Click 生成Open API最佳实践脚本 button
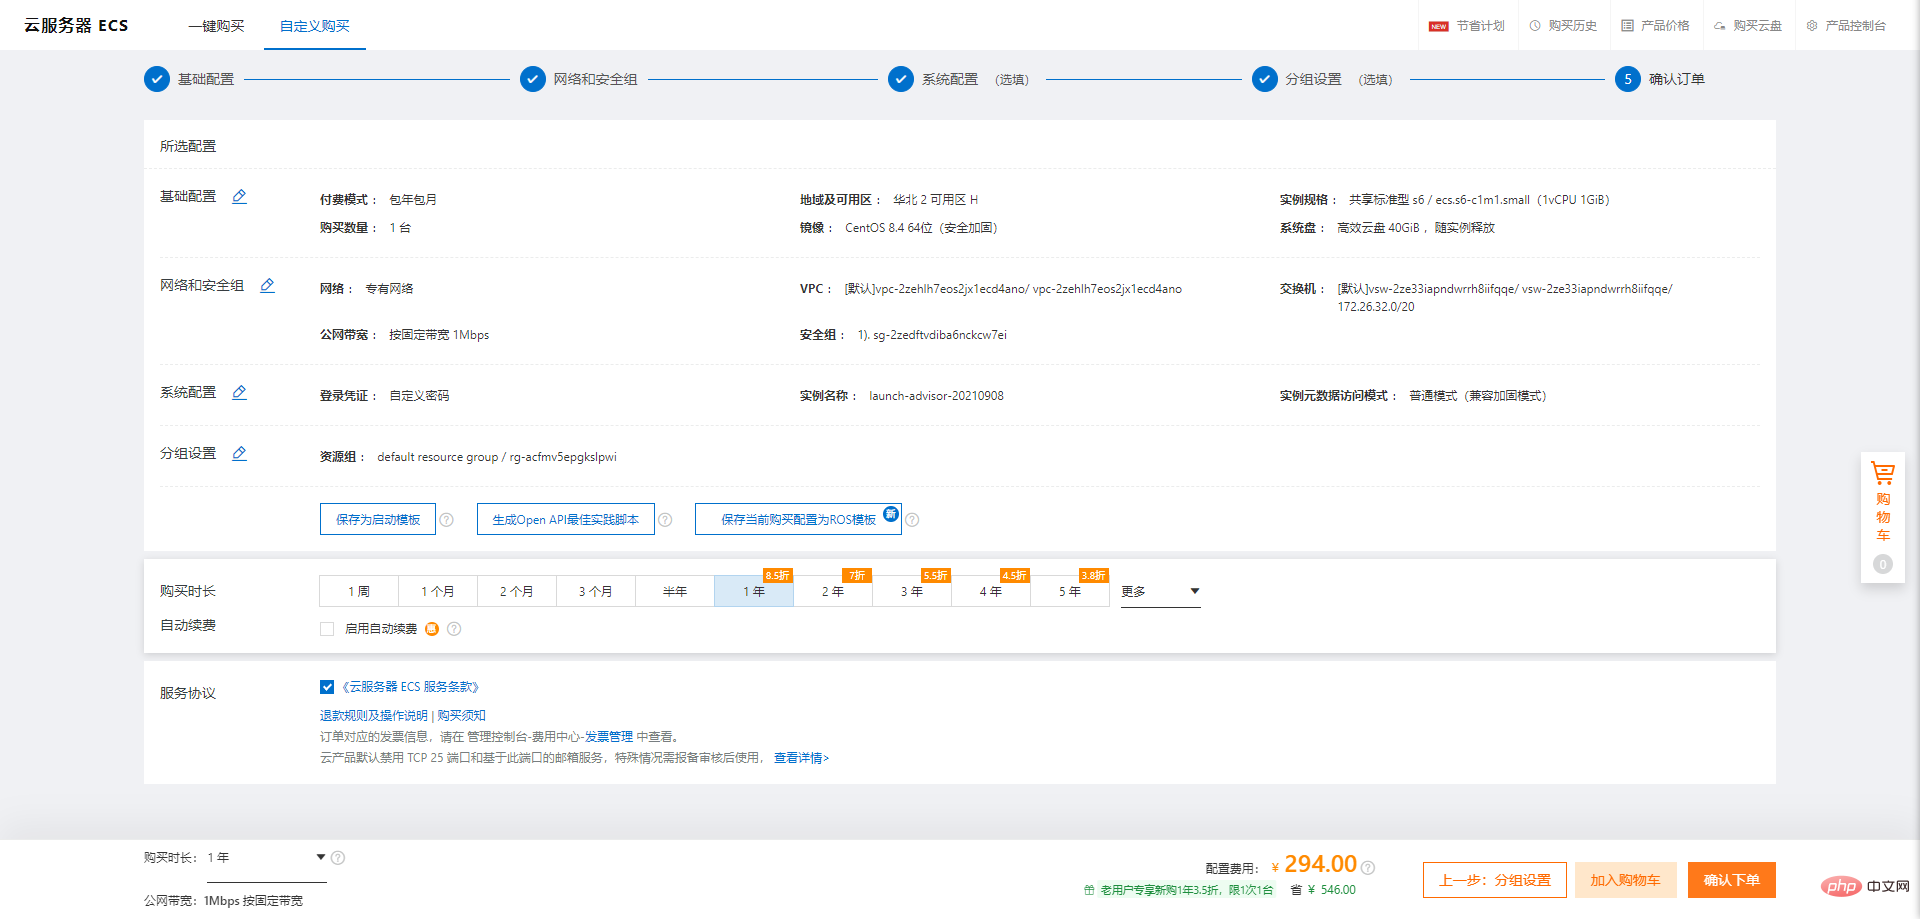Screen dimensions: 1920x919 pos(566,519)
